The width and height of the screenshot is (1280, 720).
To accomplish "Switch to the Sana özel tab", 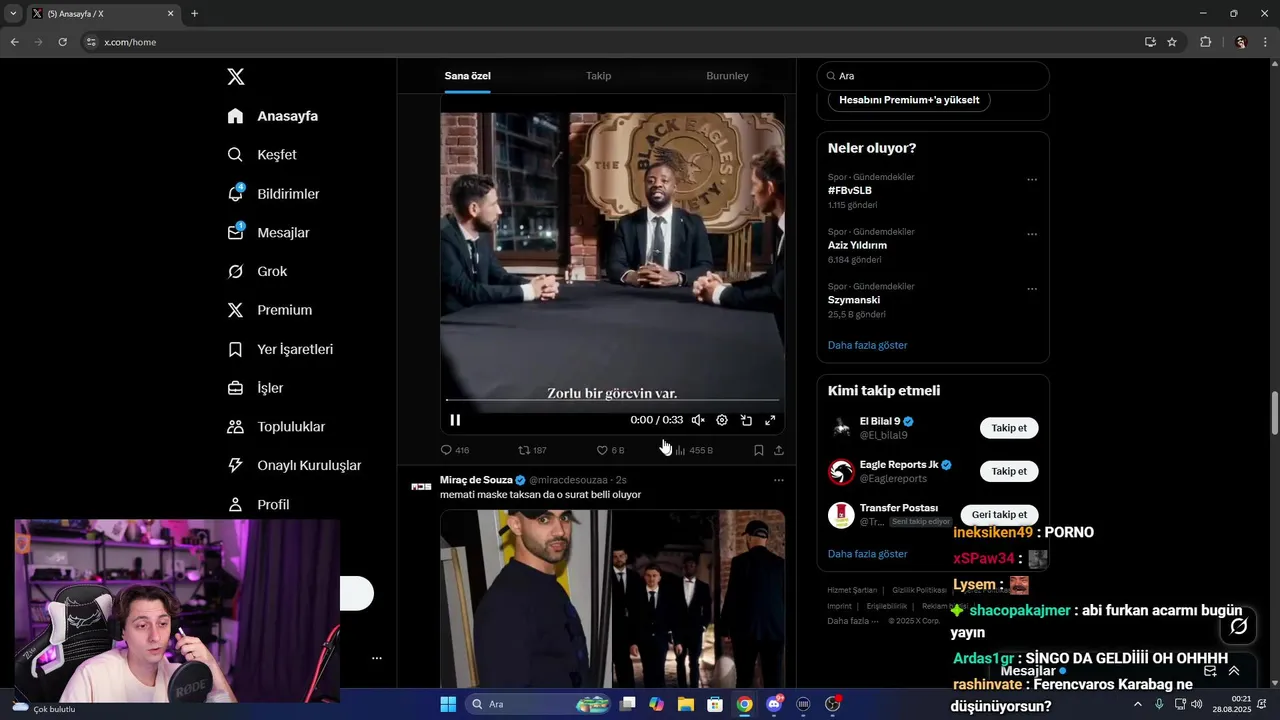I will 467,76.
